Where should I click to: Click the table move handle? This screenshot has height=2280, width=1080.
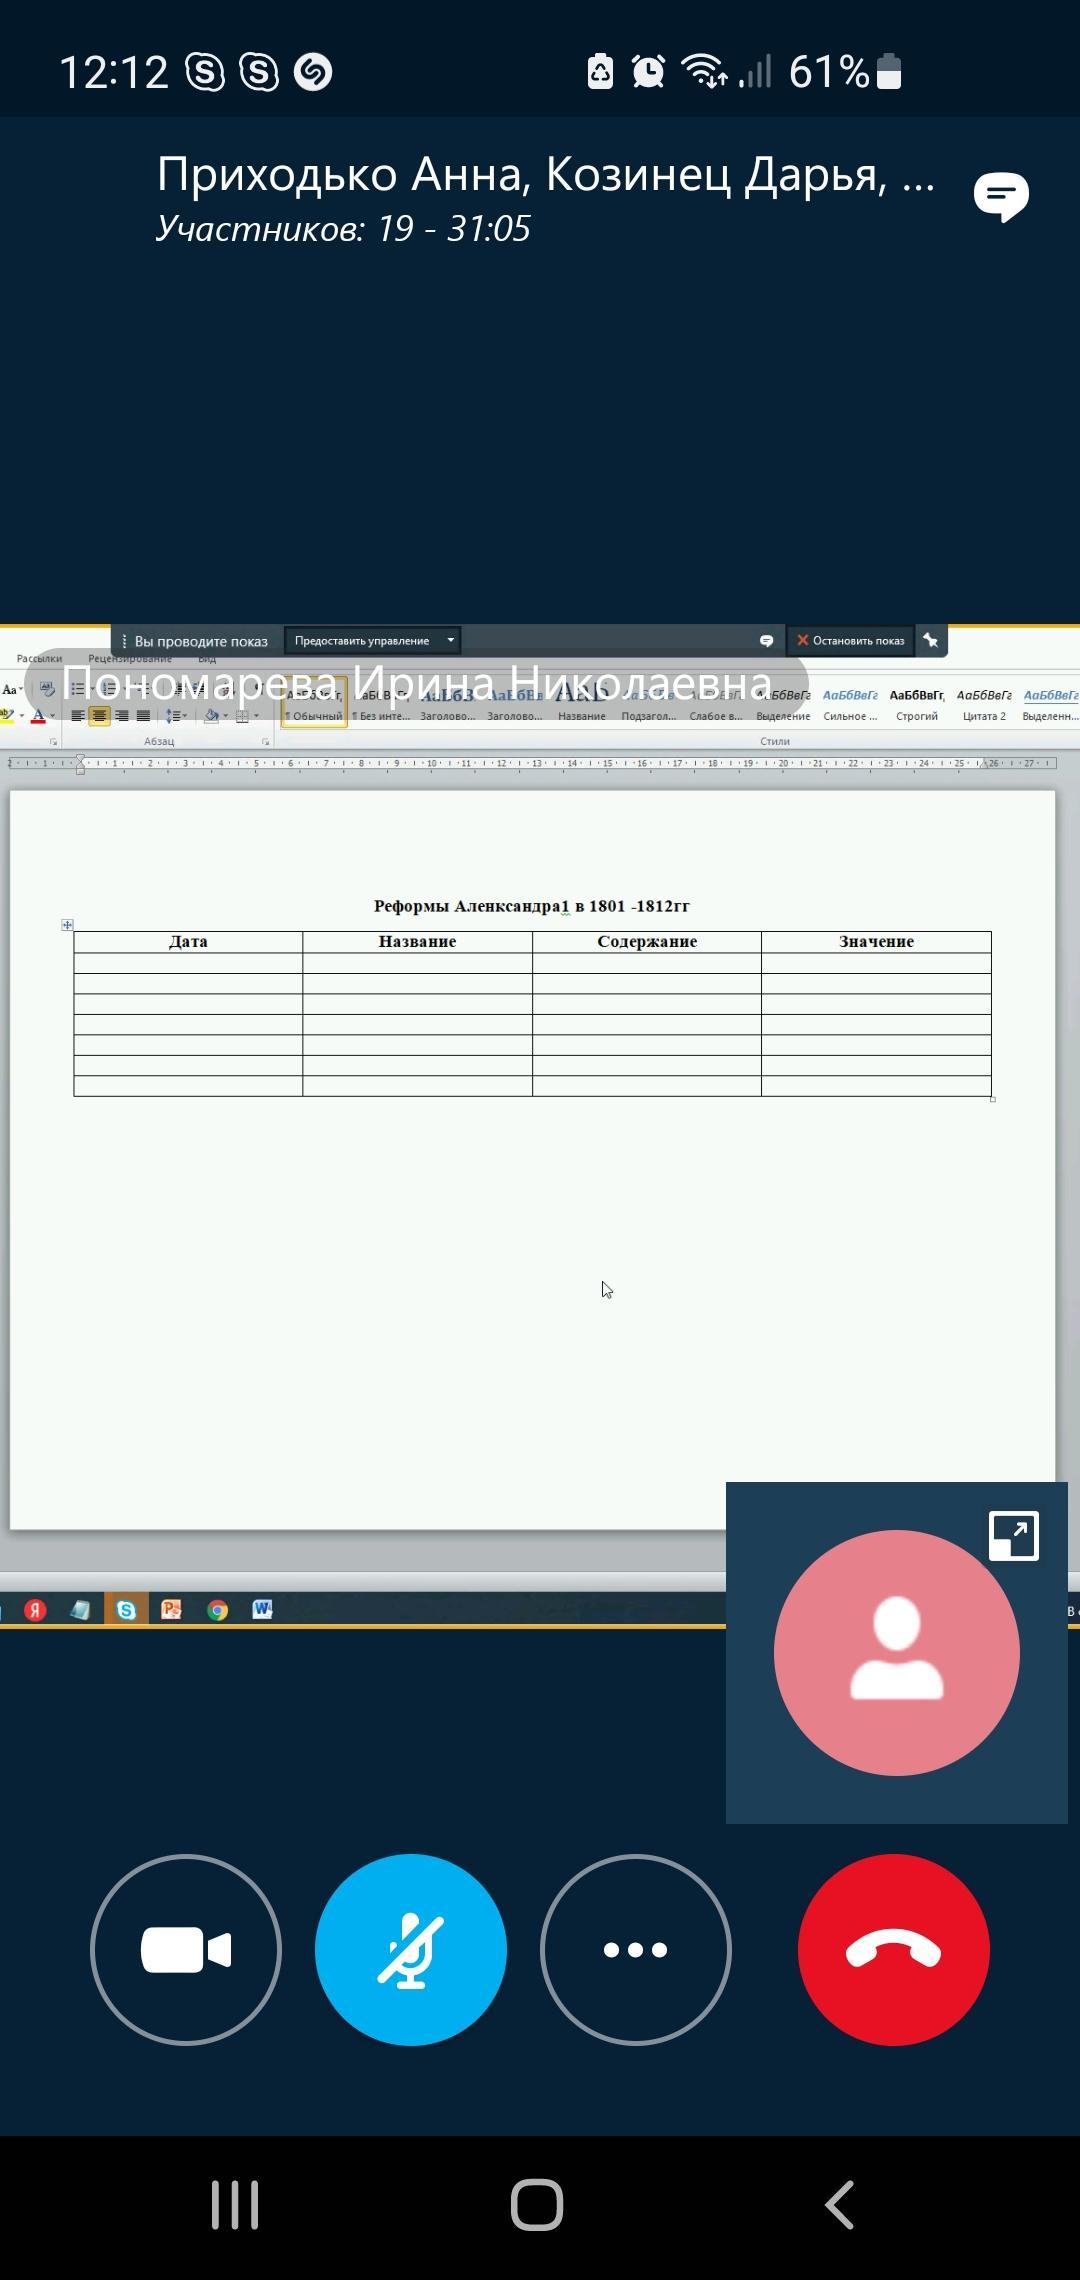[x=67, y=925]
